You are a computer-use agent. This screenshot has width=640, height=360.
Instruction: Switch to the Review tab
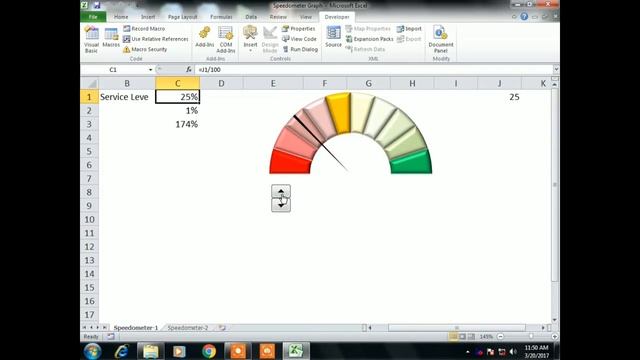(278, 17)
